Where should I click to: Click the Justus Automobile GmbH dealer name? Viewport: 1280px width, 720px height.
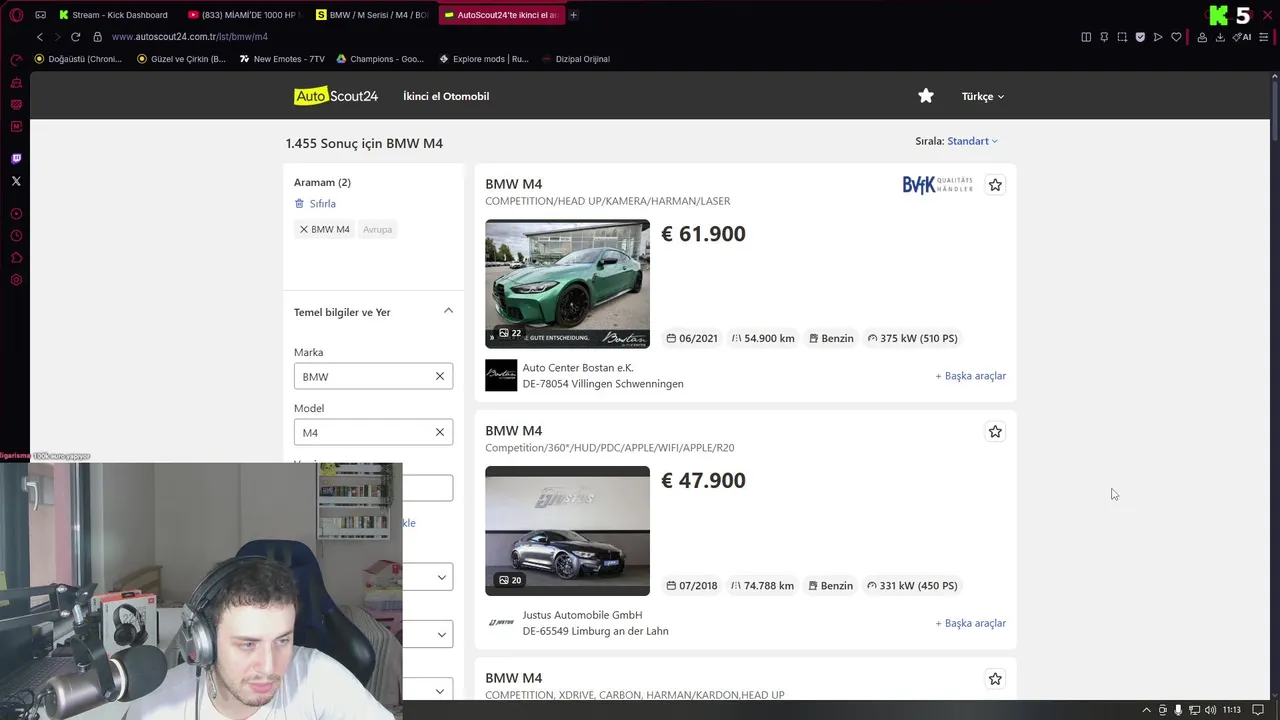(x=582, y=615)
